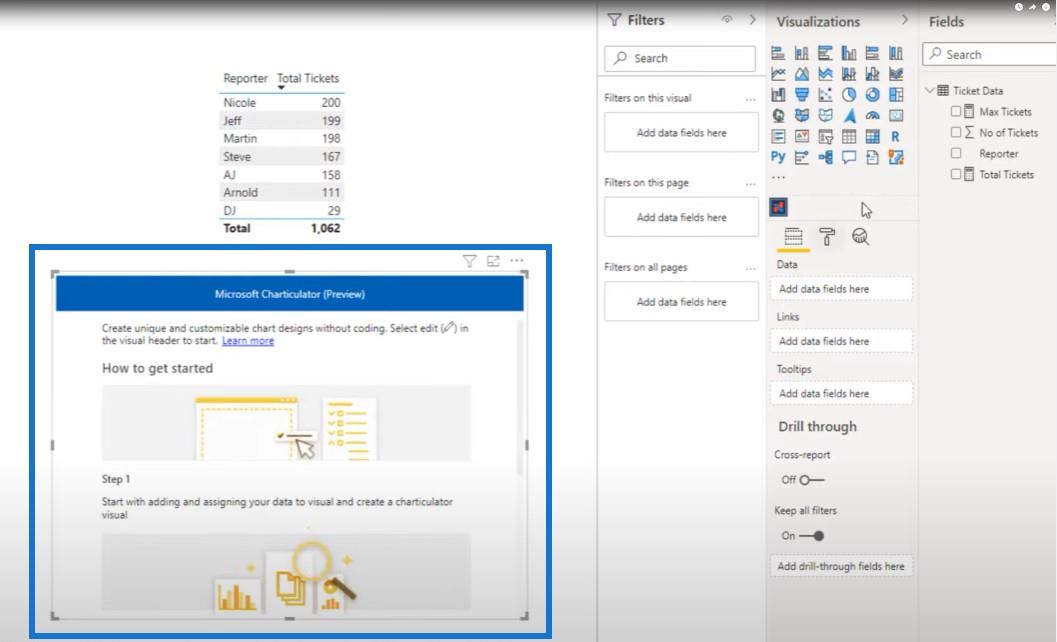Select the Stacked column chart visual
Viewport: 1057px width, 642px height.
(802, 53)
